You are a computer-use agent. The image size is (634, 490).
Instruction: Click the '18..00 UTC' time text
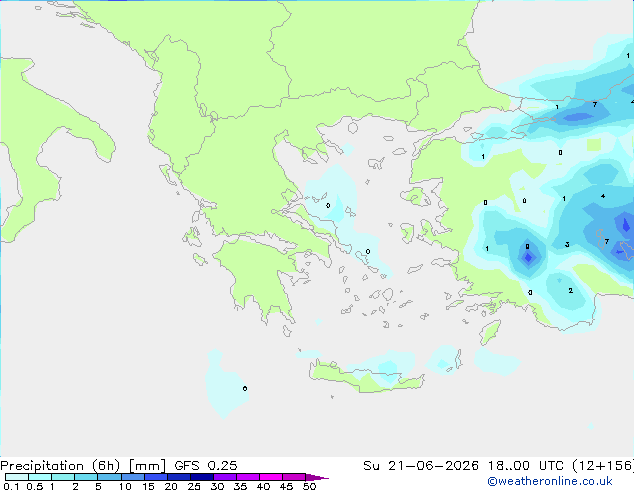(526, 466)
